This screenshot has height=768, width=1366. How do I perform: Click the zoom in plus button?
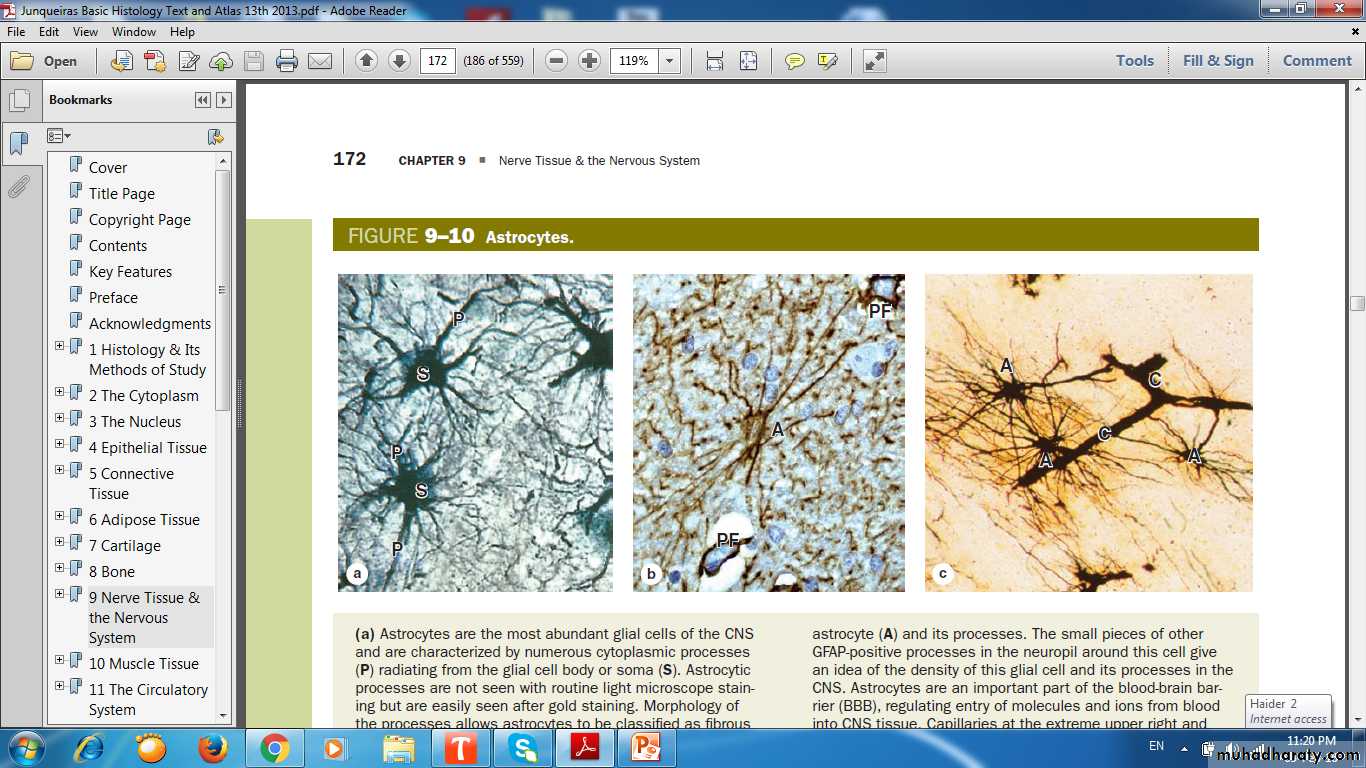coord(590,61)
